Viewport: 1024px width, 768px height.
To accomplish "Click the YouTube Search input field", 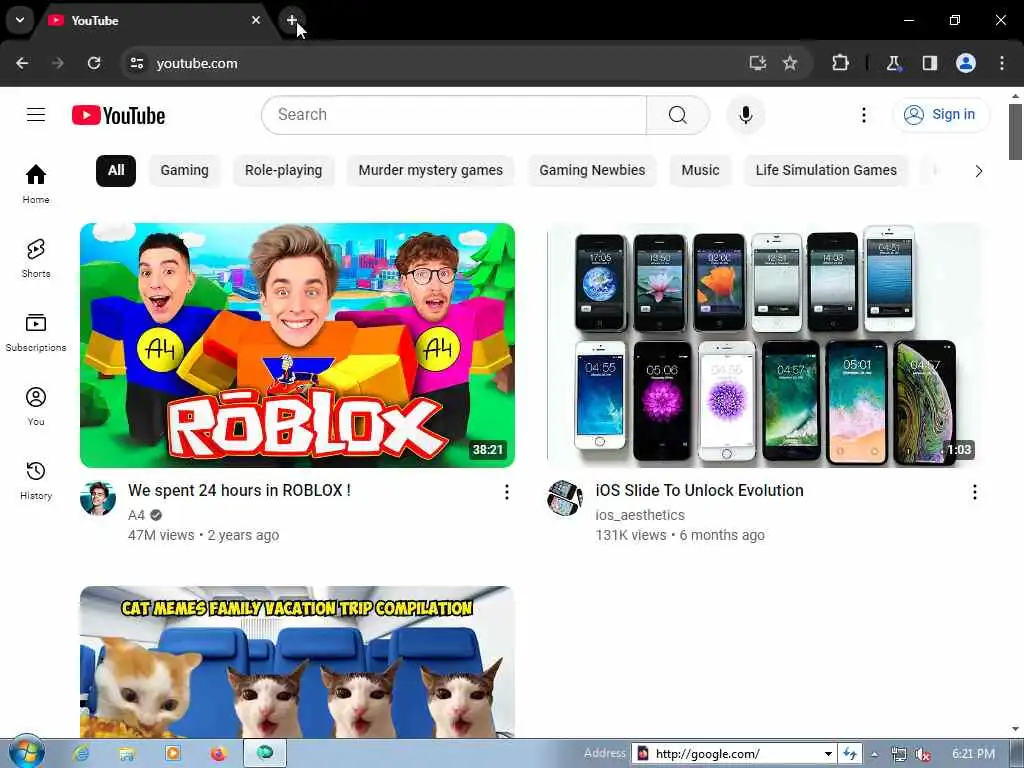I will coord(454,115).
